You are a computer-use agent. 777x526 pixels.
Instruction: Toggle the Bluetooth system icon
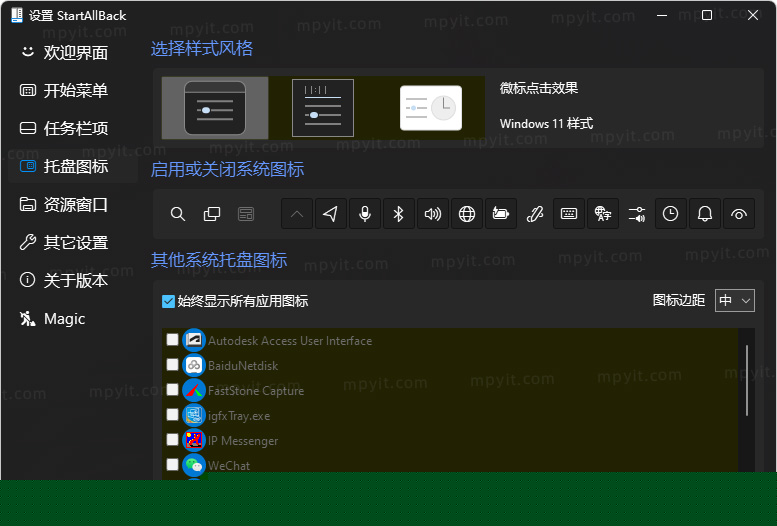(398, 214)
